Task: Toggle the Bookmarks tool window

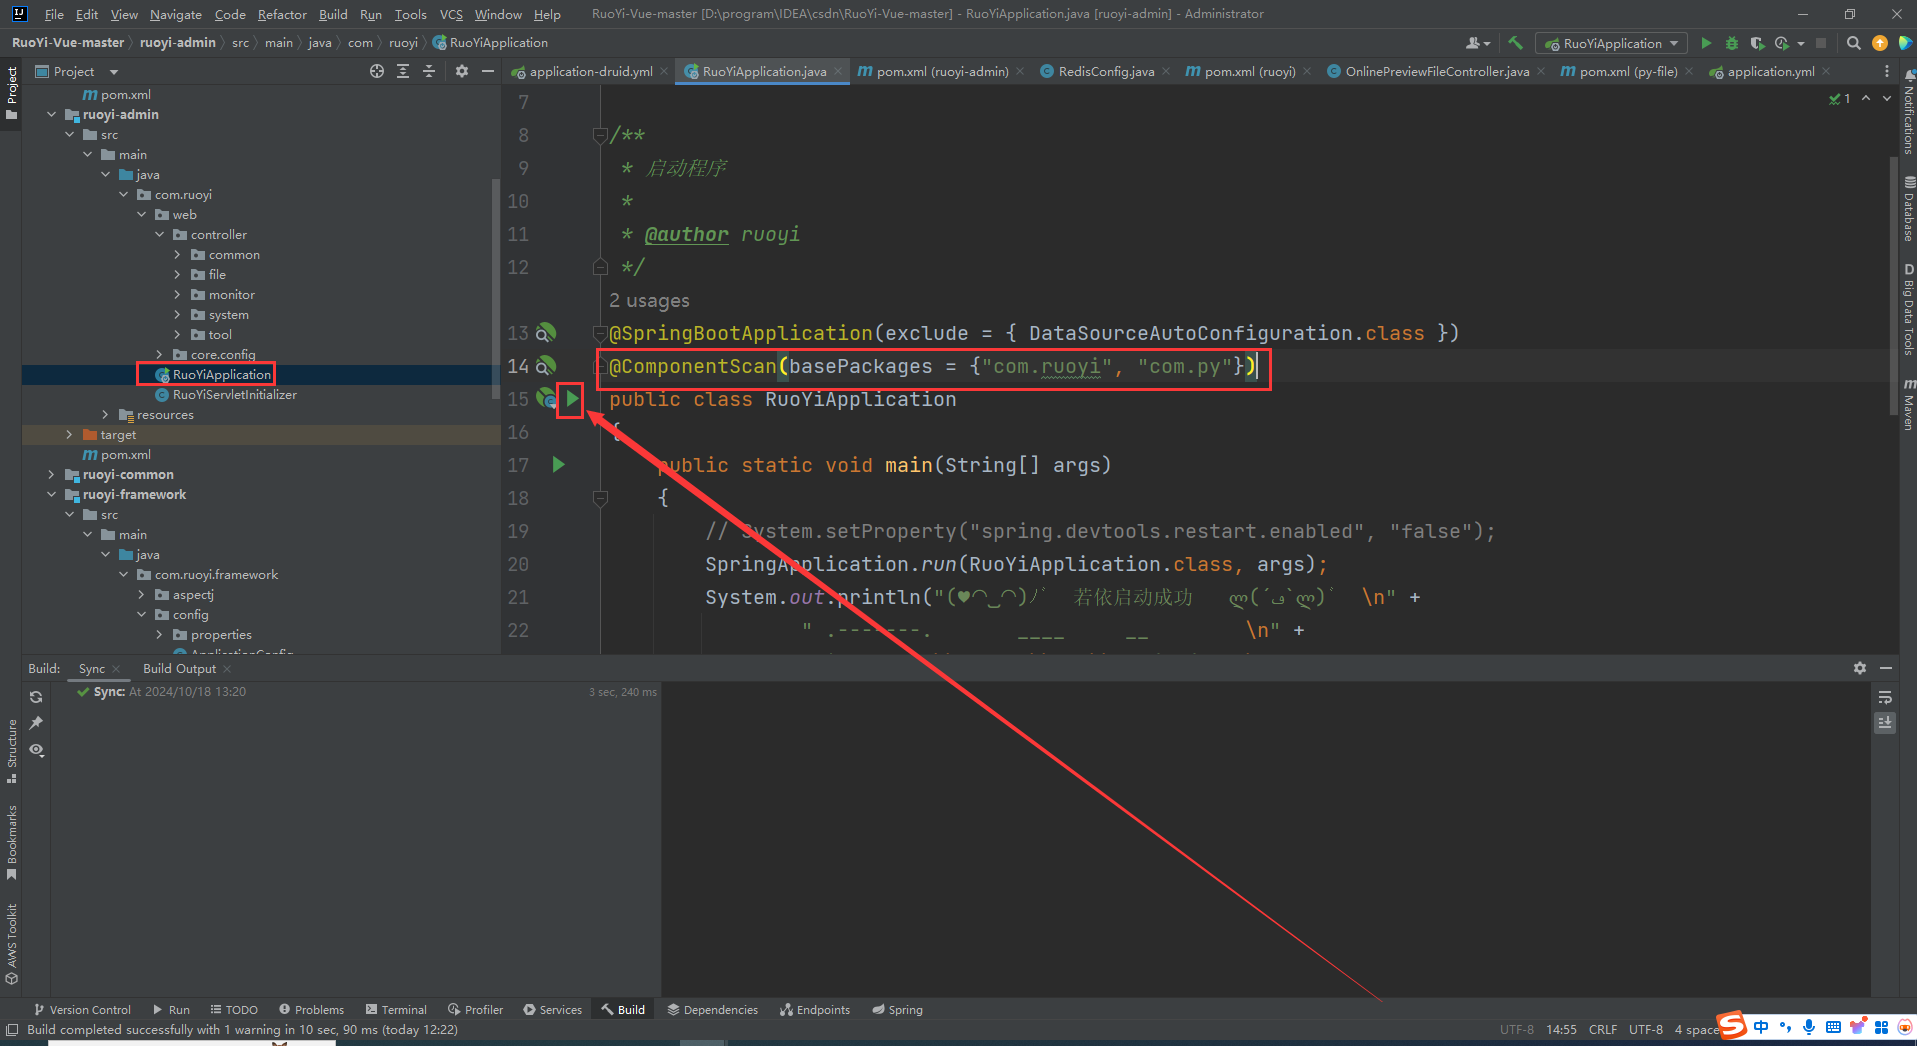Action: 12,843
